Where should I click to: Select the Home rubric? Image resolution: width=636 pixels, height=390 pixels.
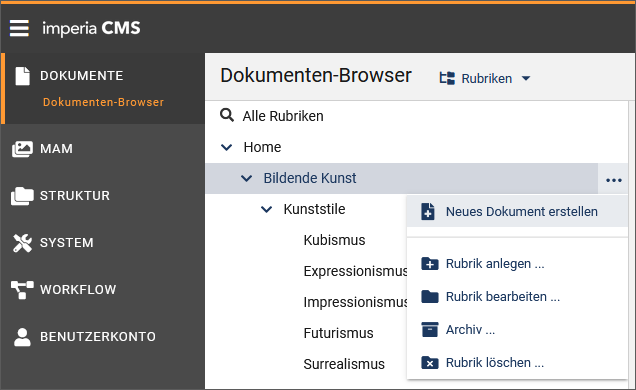(262, 147)
